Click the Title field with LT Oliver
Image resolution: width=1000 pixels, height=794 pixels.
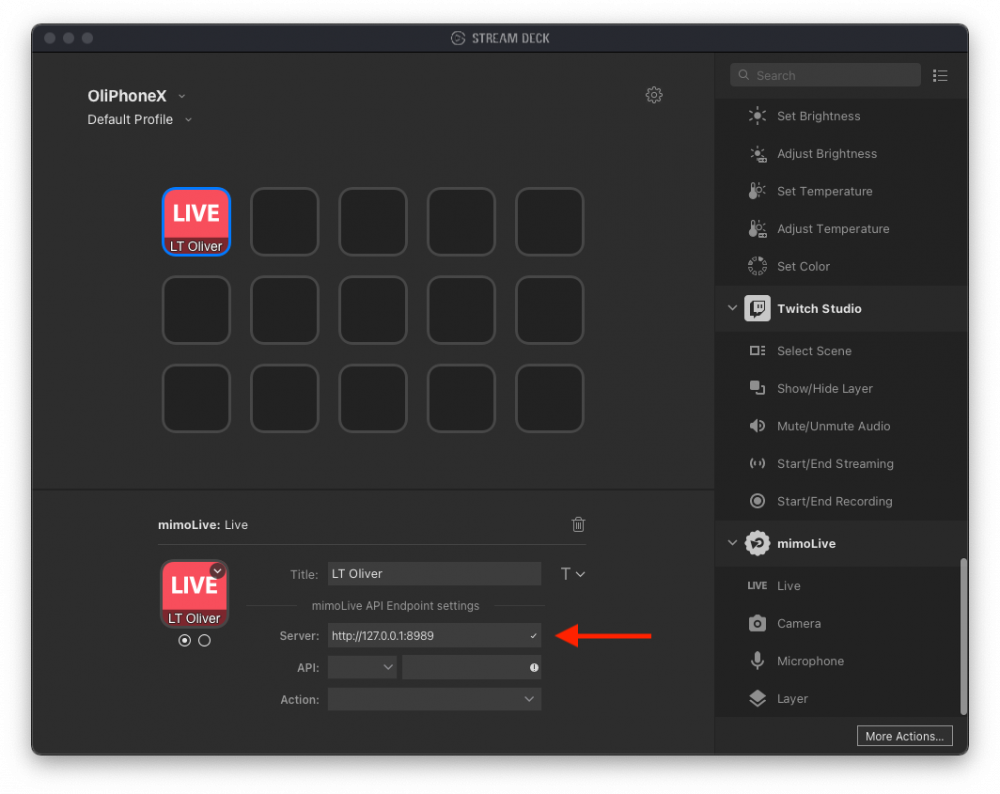coord(434,574)
